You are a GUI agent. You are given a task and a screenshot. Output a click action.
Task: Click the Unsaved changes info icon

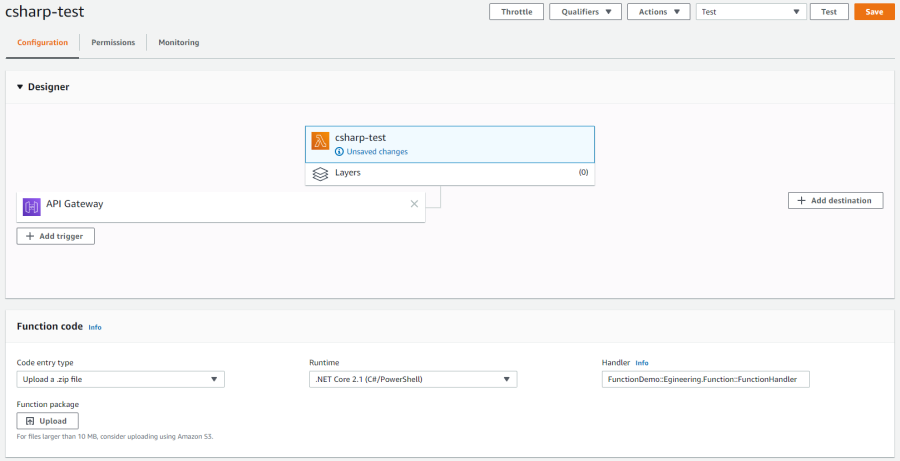click(339, 152)
